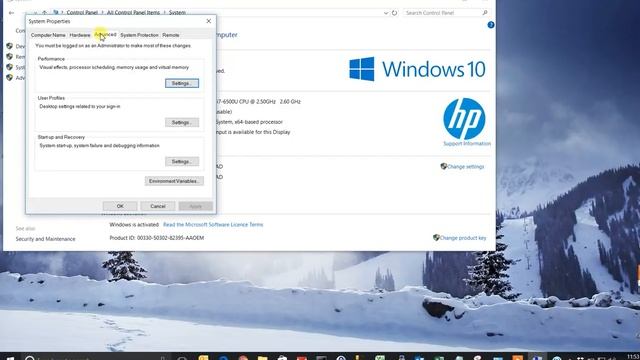640x360 pixels.
Task: Click the Performance group description text
Action: click(x=114, y=67)
